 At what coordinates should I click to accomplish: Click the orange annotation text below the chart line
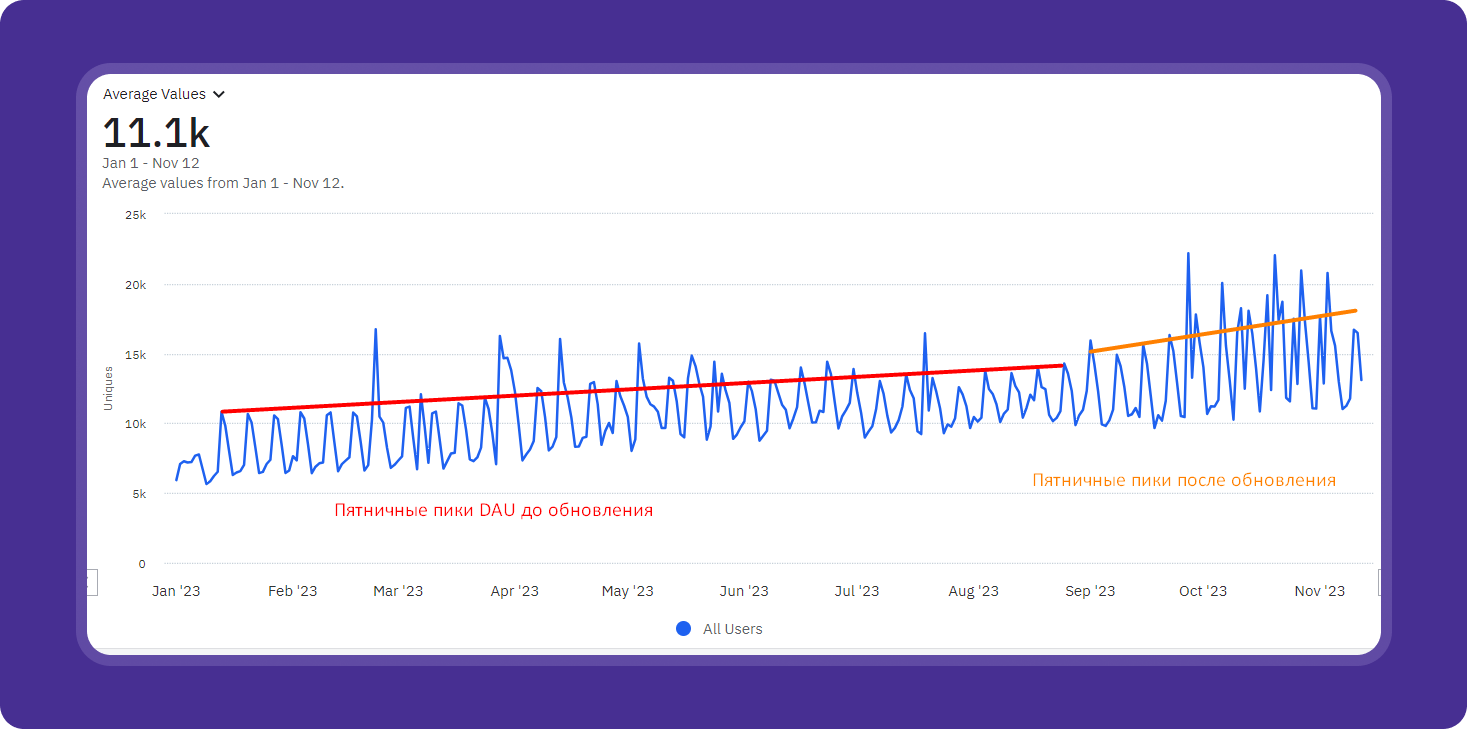click(1184, 480)
